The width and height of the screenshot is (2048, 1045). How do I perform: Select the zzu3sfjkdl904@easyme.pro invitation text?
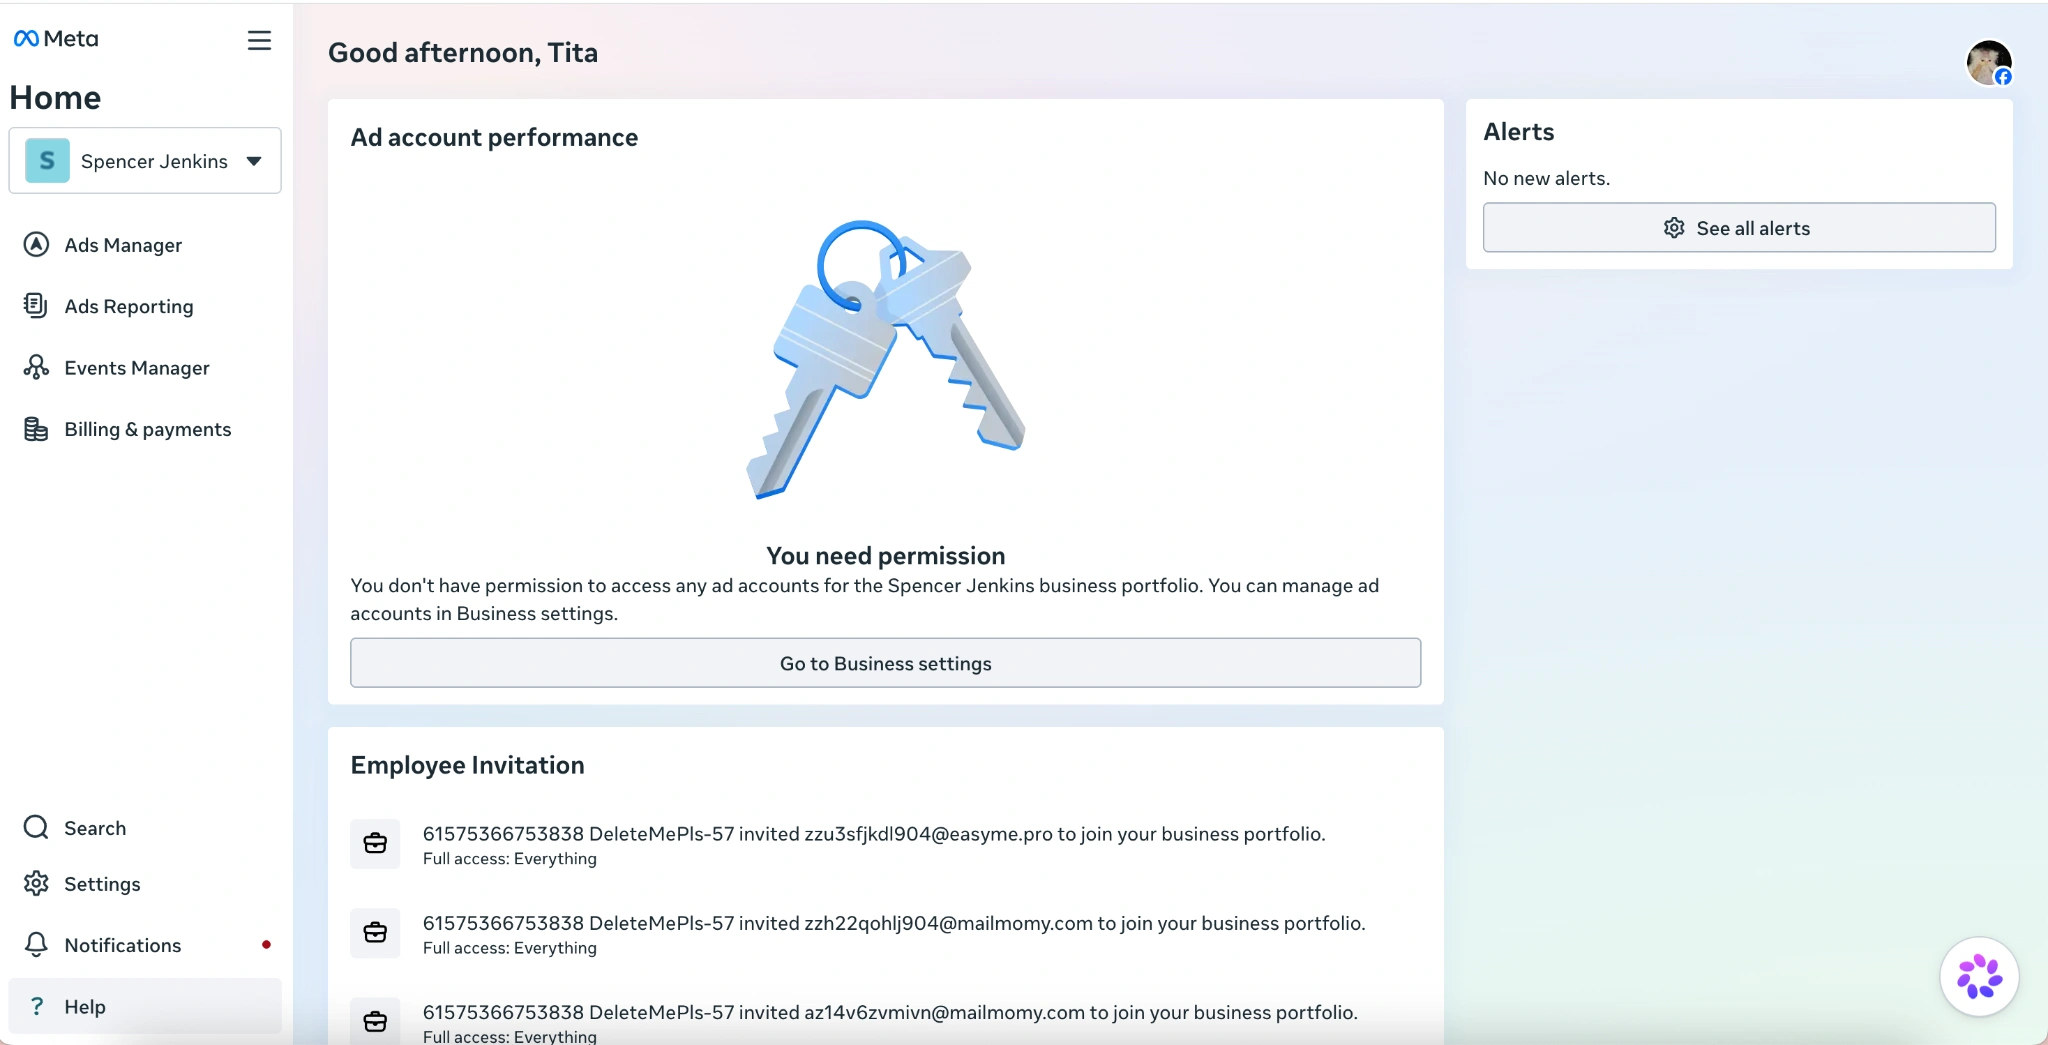point(874,834)
